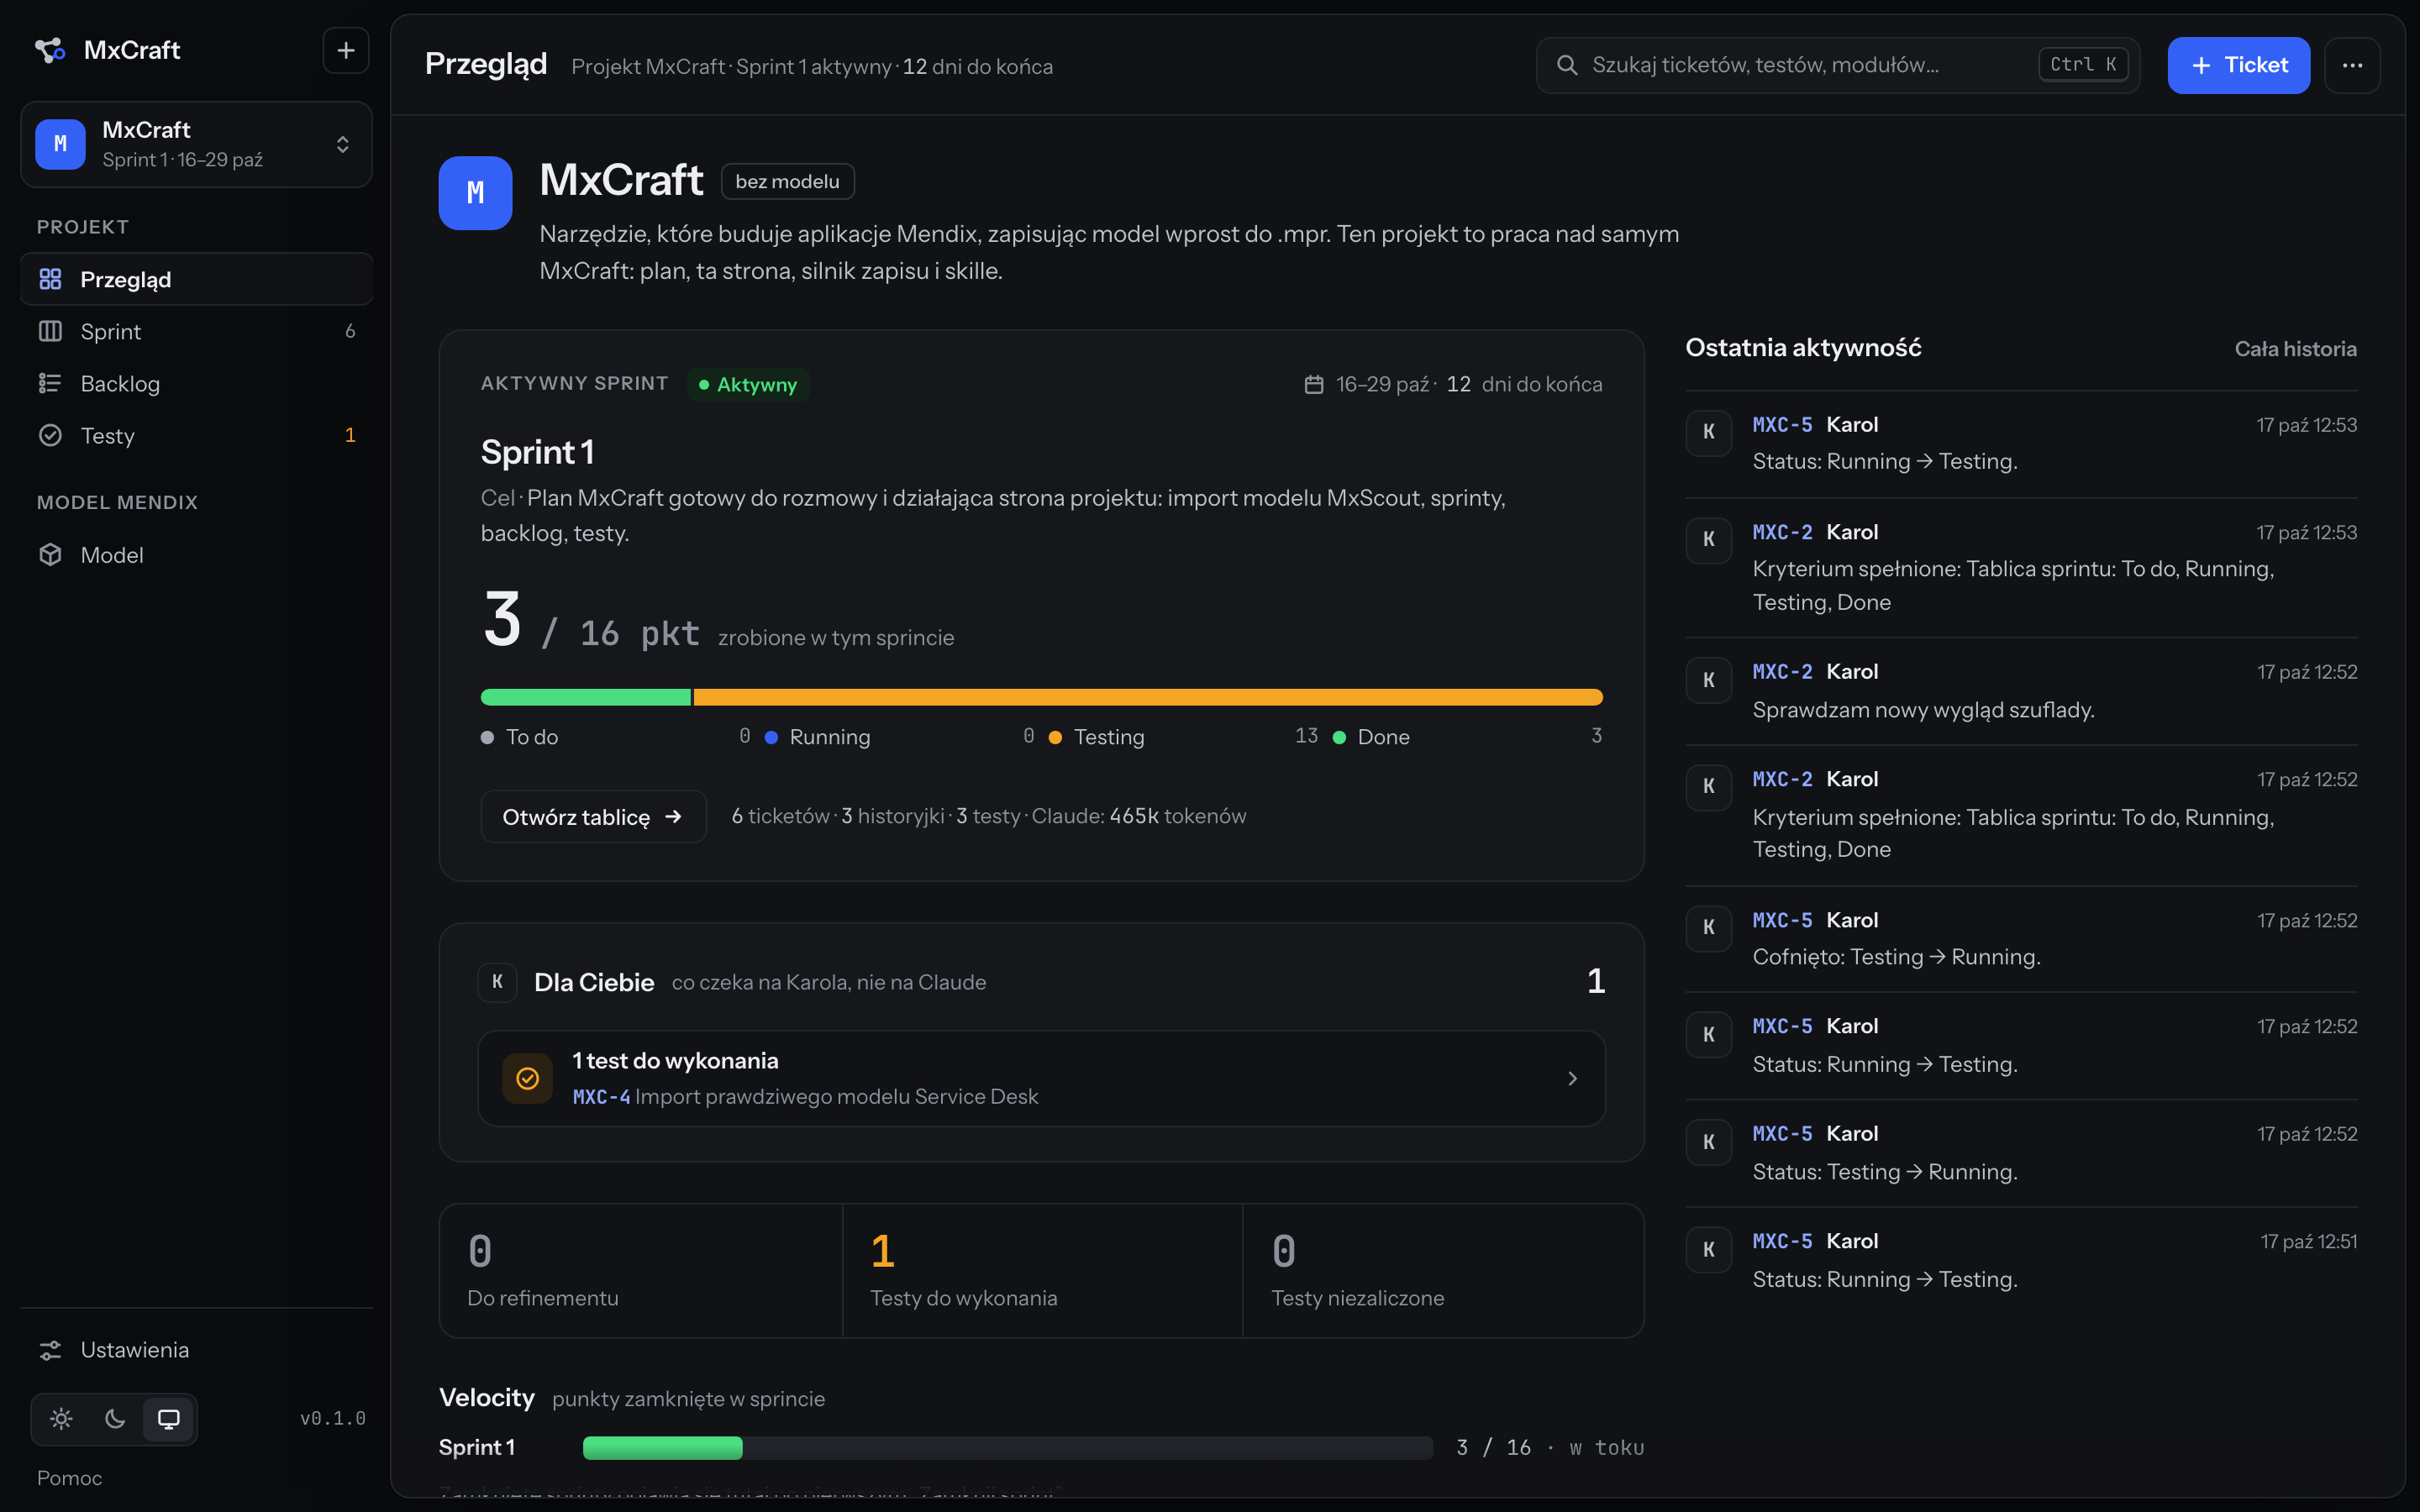Click the Sprint 1 heading

point(538,452)
